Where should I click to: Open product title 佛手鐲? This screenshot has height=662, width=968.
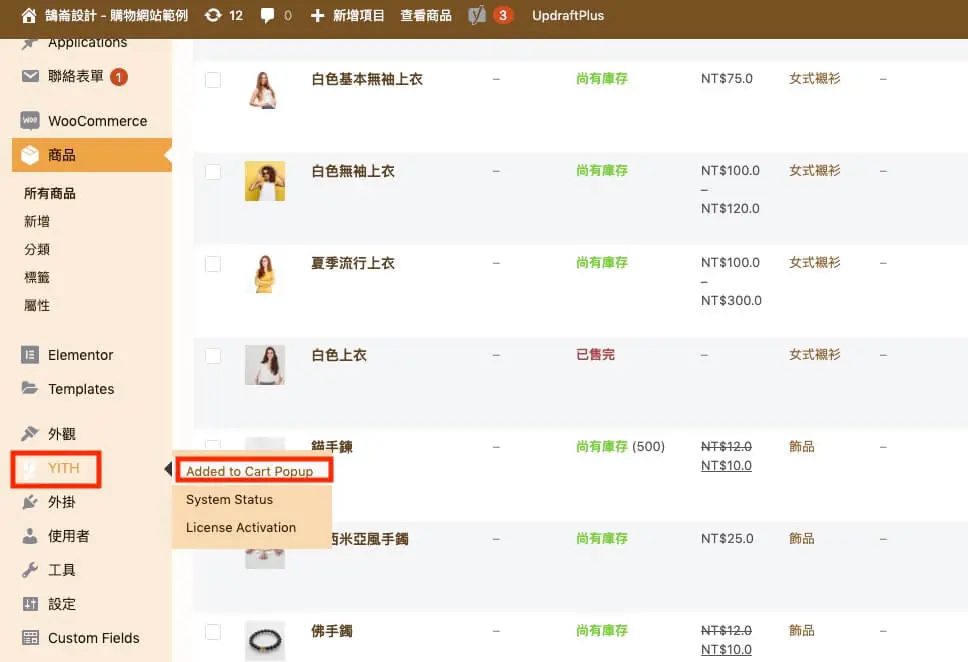332,631
